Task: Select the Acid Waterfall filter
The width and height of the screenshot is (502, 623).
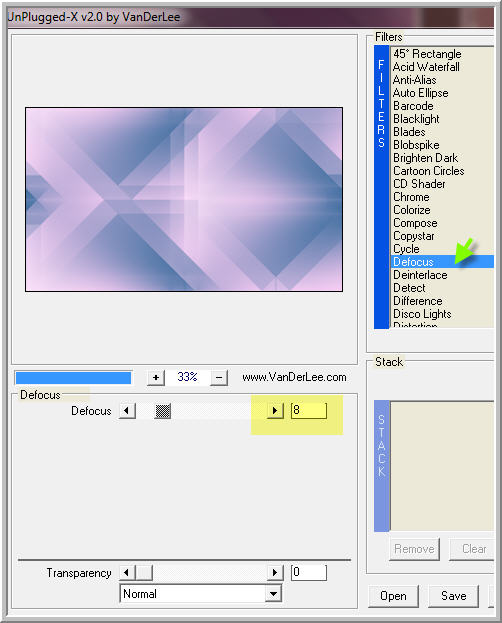Action: pyautogui.click(x=426, y=67)
